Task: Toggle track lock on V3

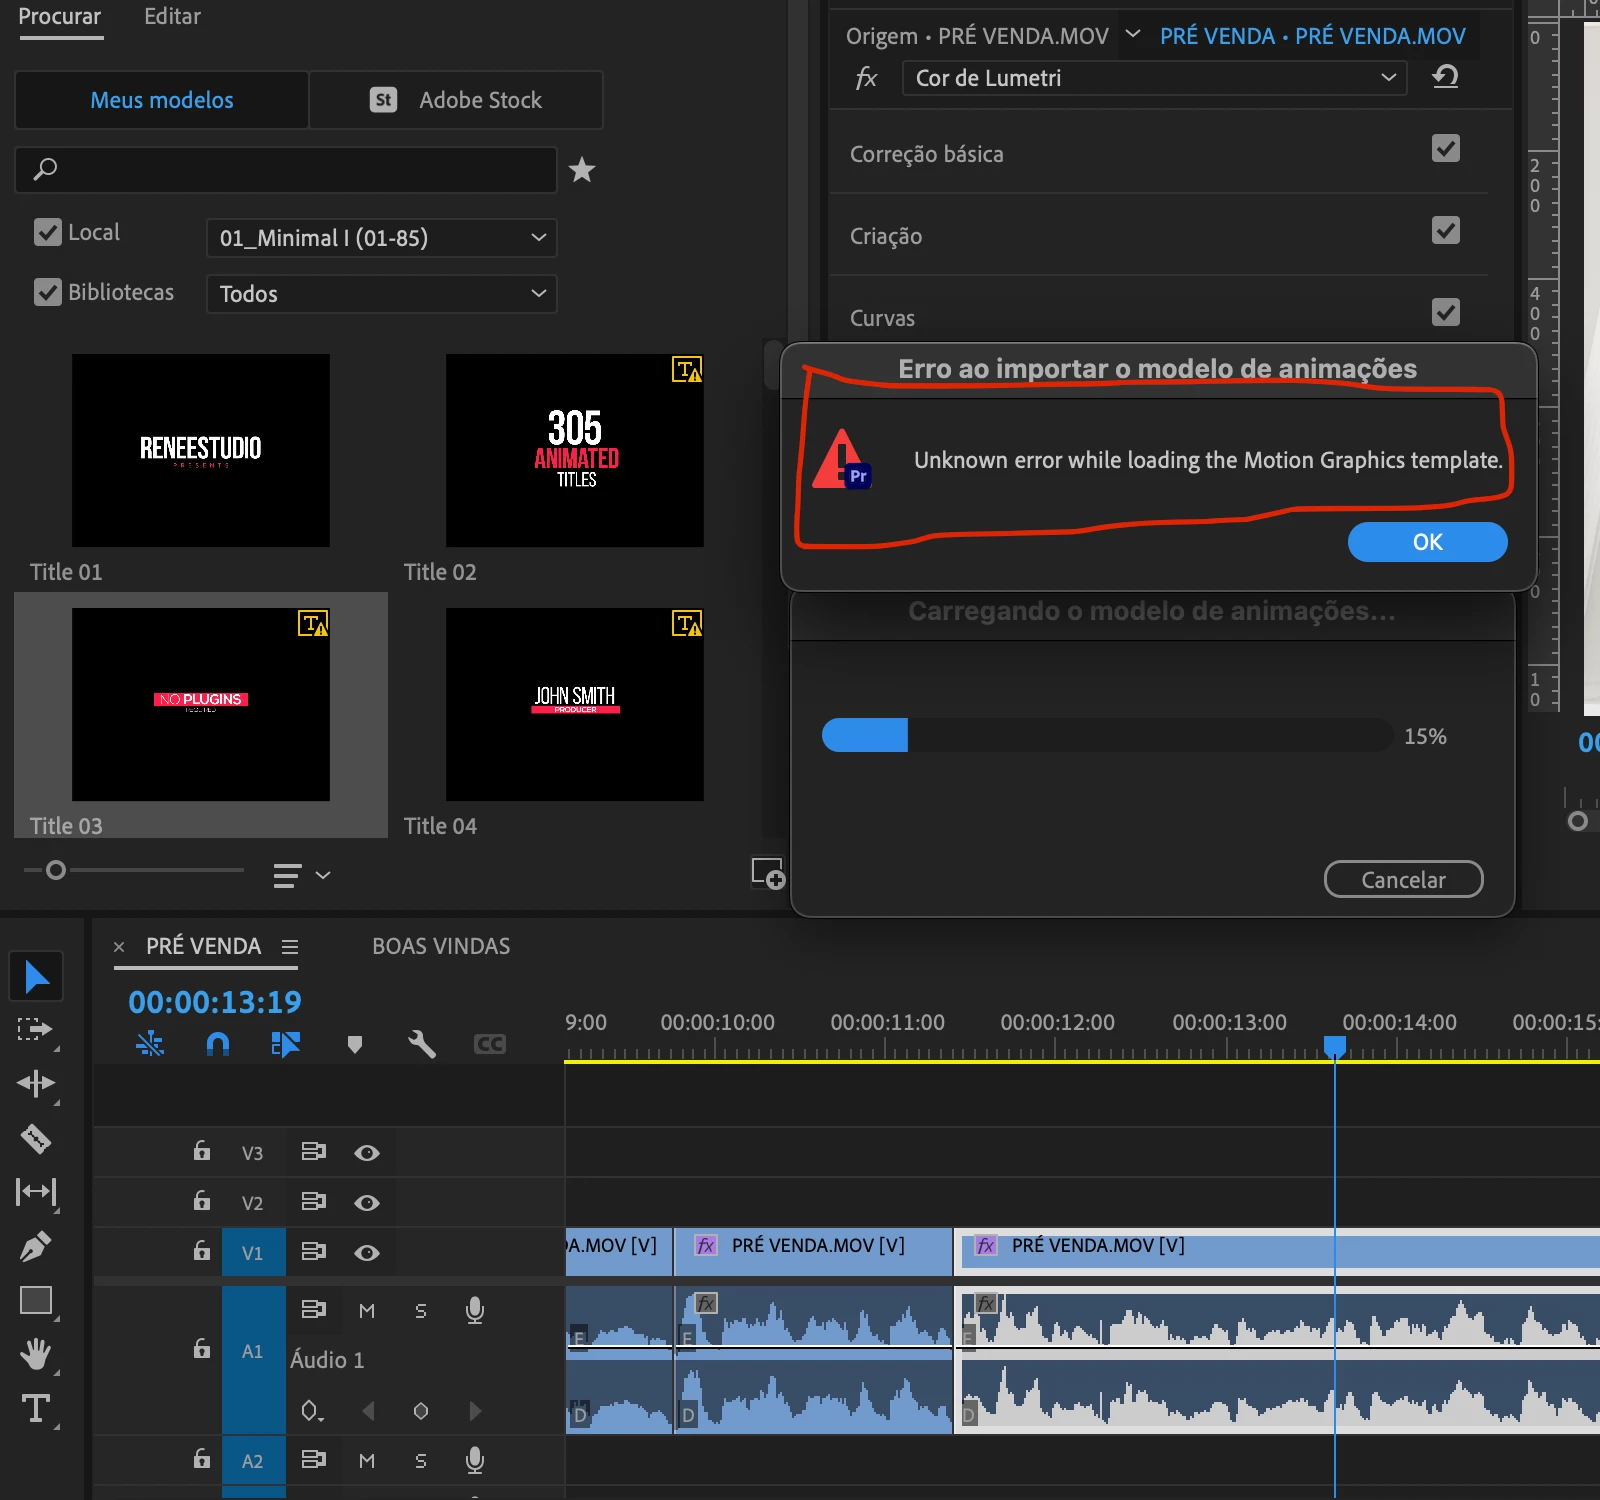Action: [202, 1151]
